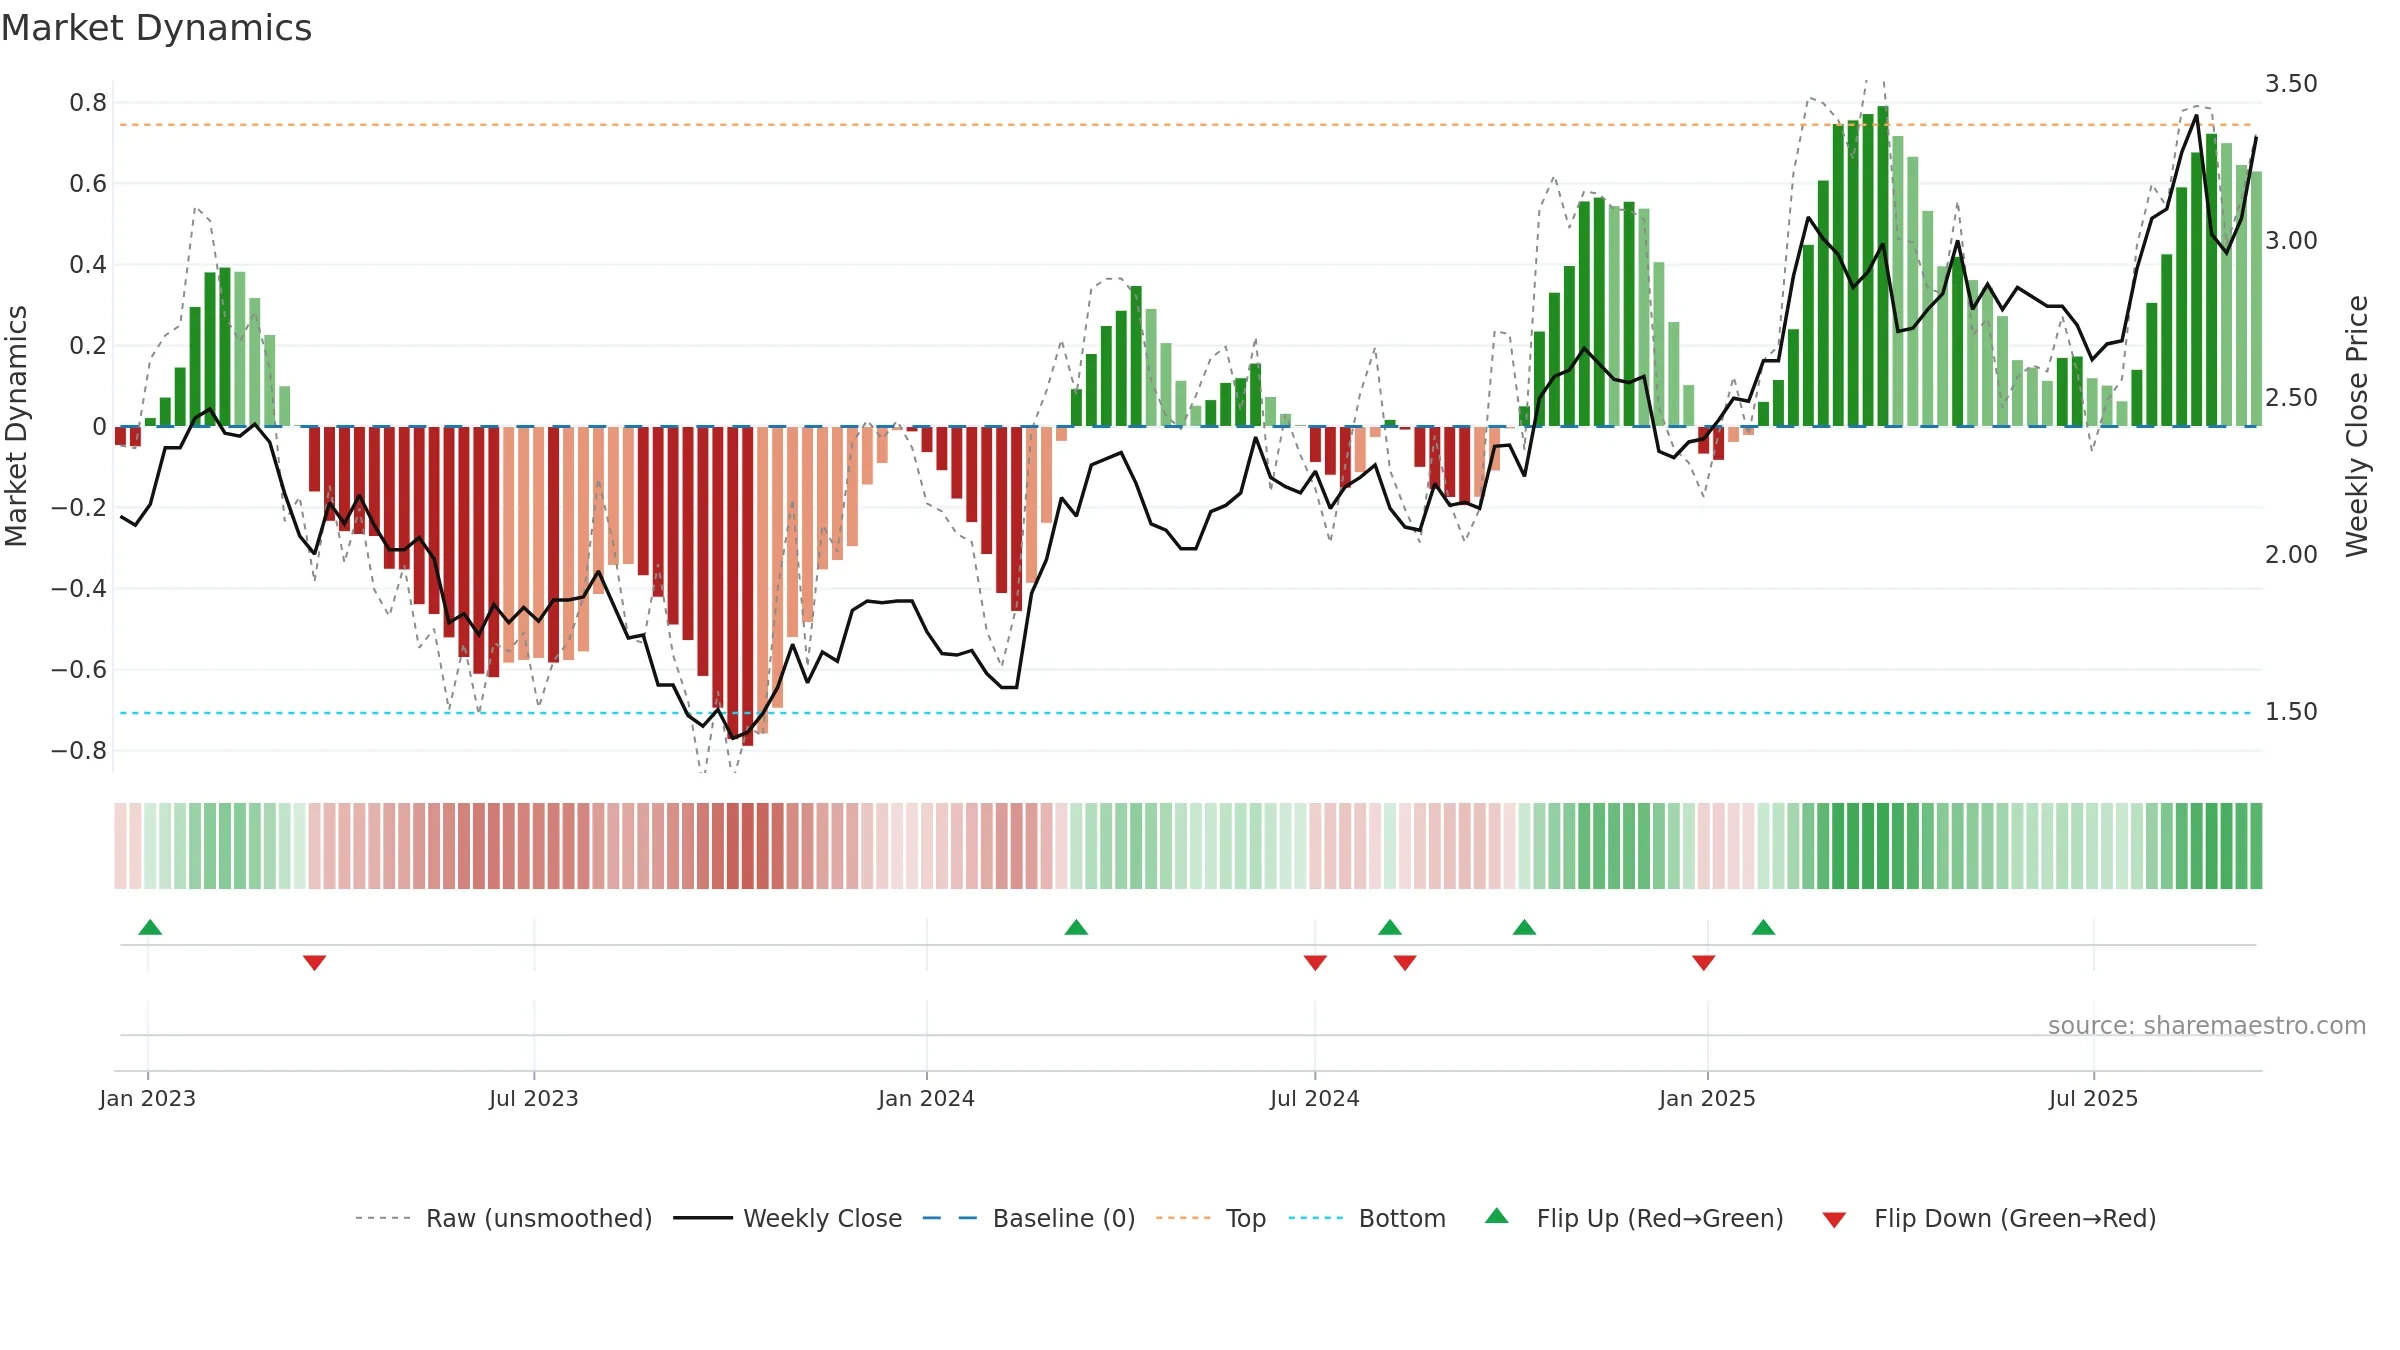Toggle the Raw (unsmoothed) legend entry
The image size is (2400, 1350).
click(x=503, y=1218)
